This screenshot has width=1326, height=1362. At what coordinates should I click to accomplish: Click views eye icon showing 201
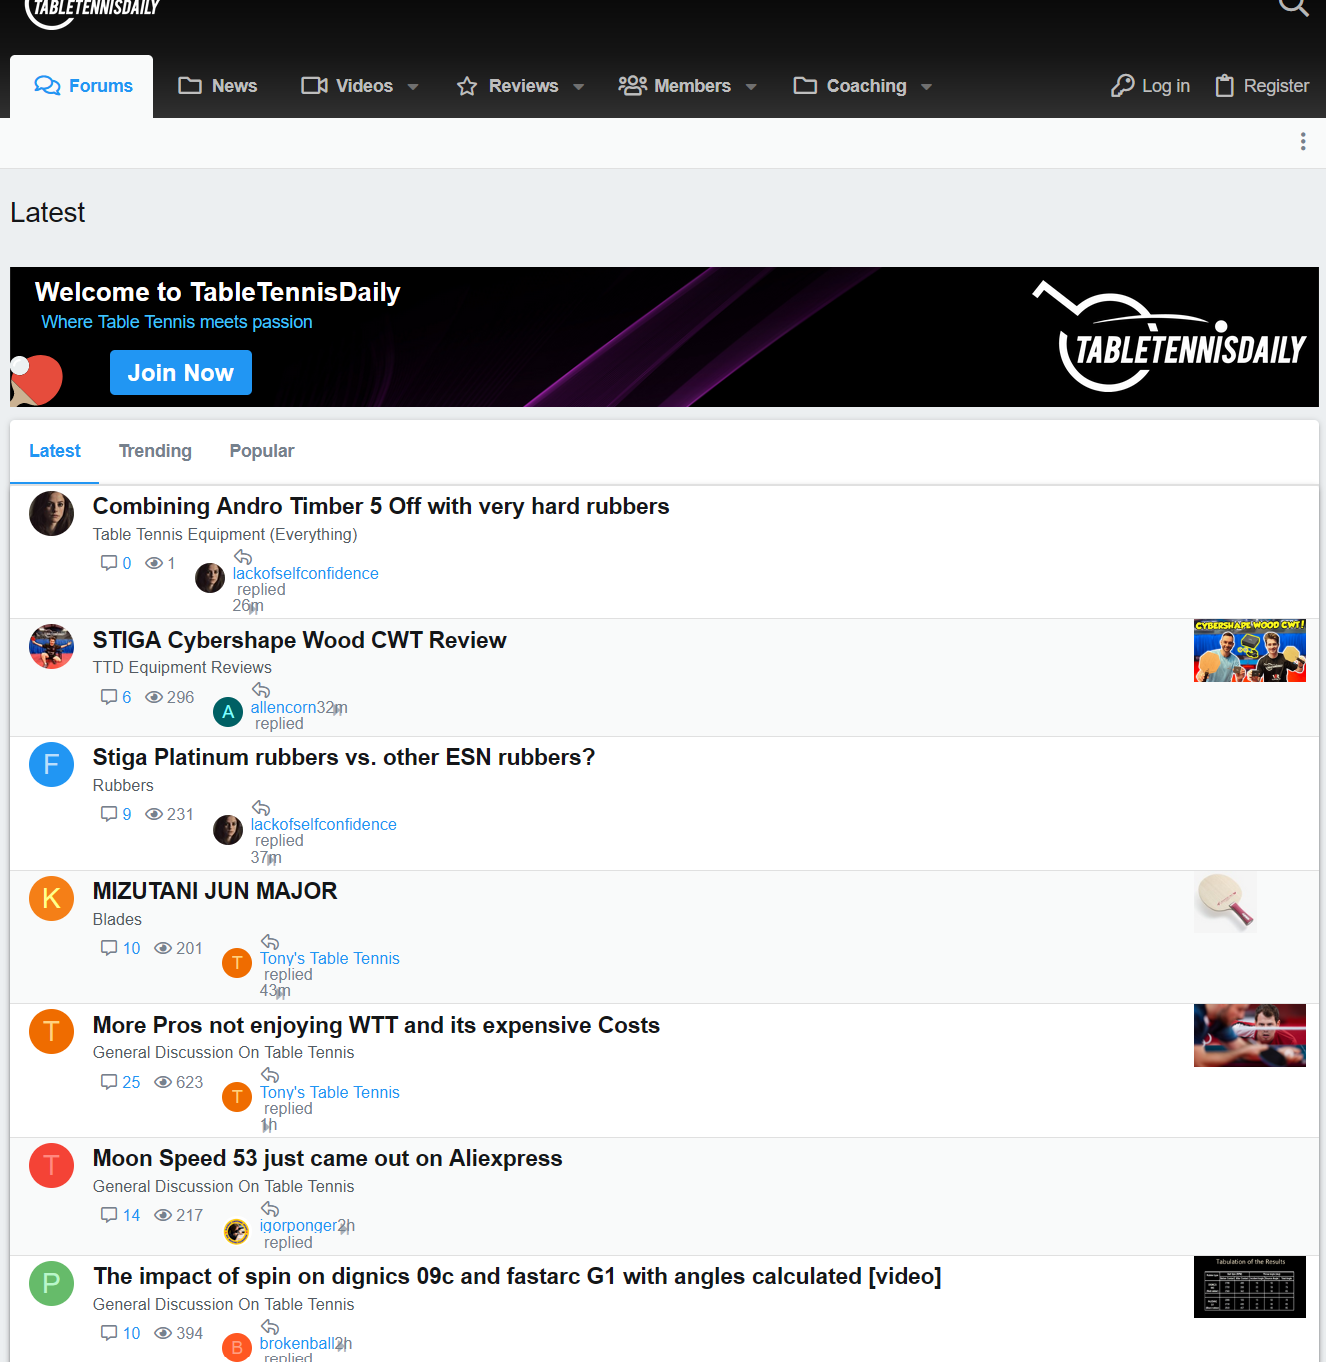163,948
